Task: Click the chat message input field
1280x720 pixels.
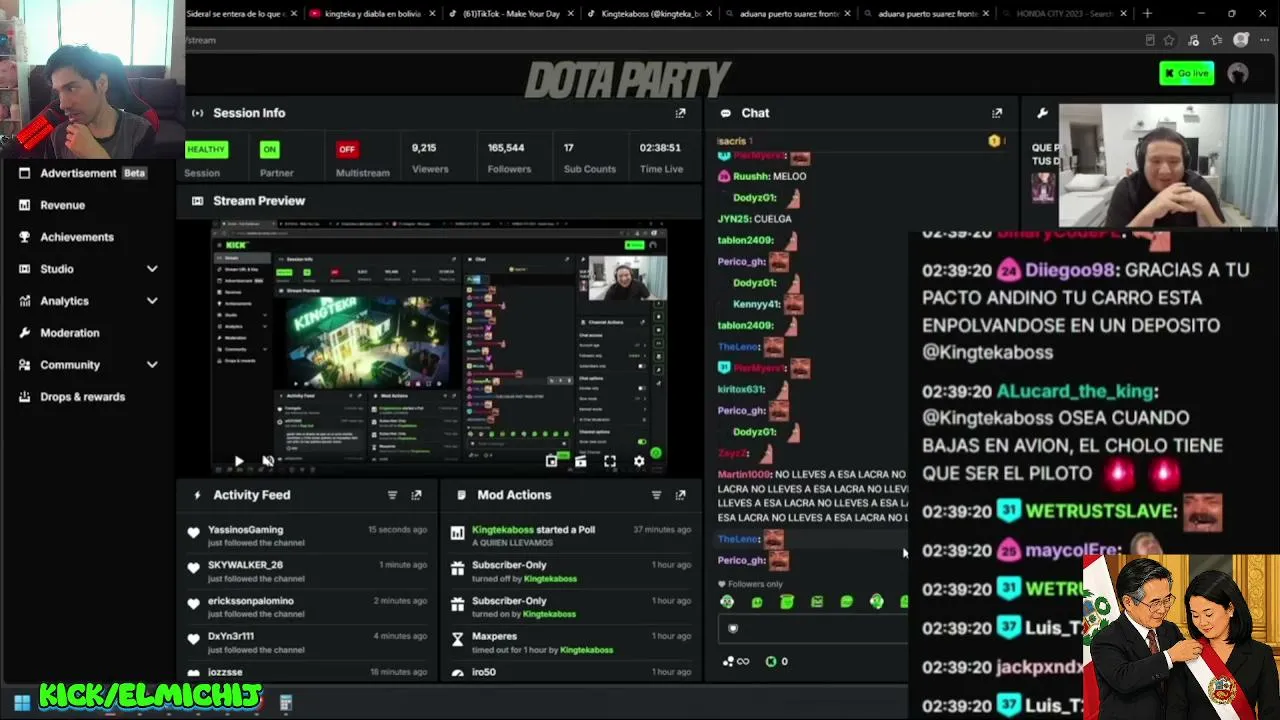Action: pyautogui.click(x=812, y=629)
